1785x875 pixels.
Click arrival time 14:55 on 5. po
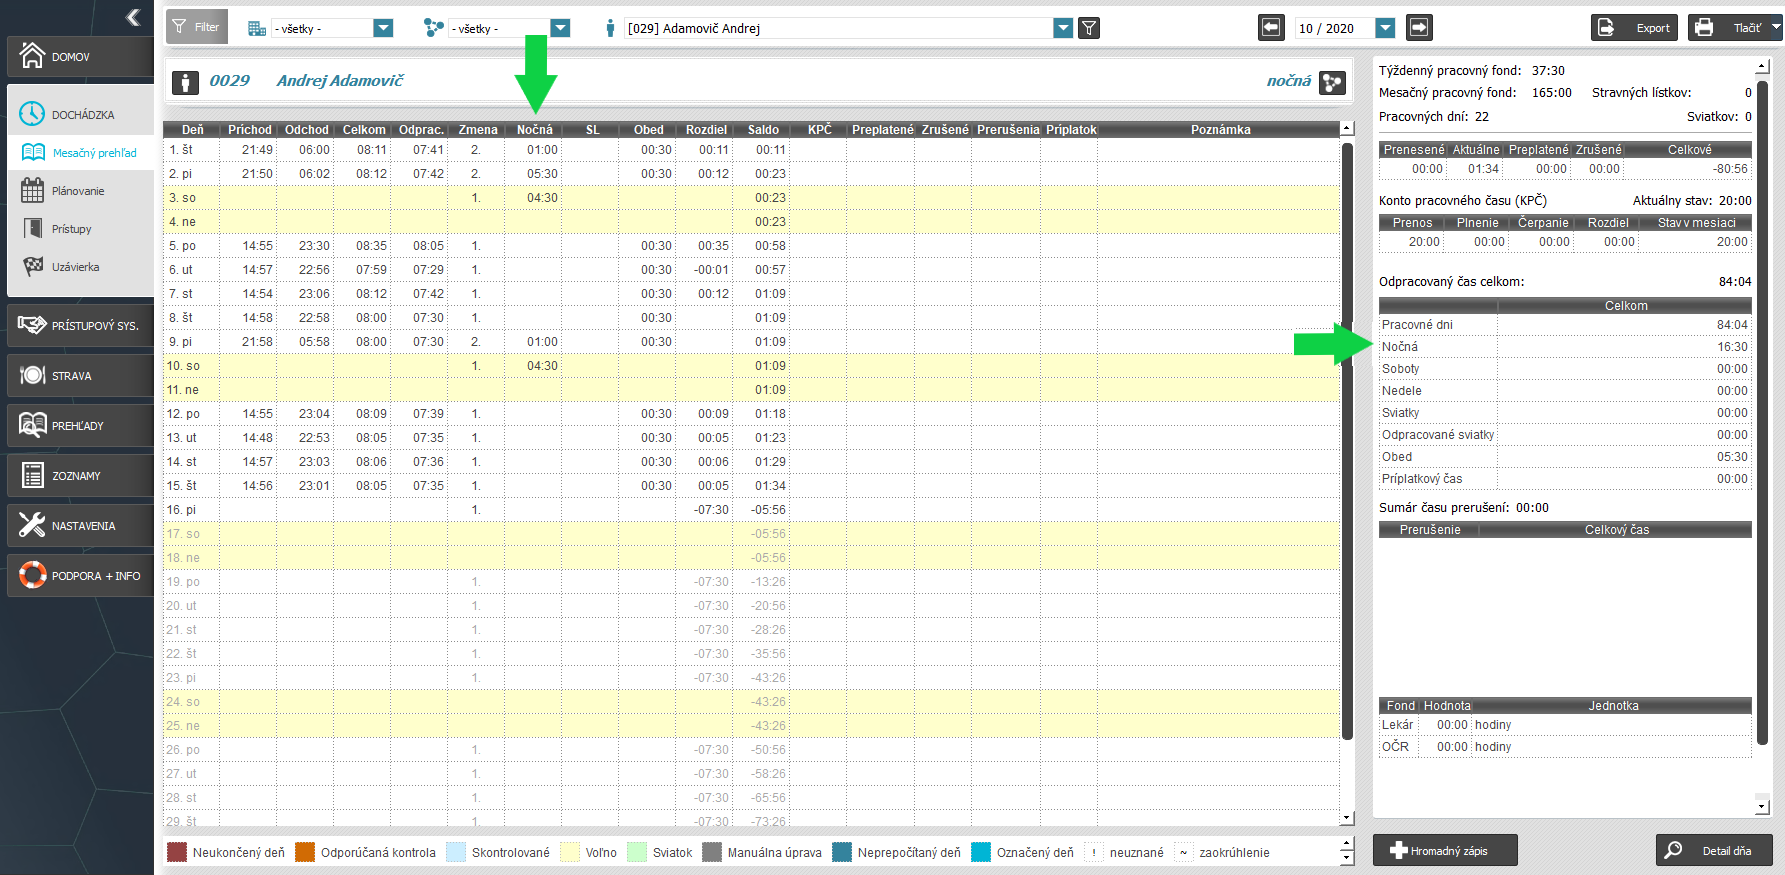pyautogui.click(x=257, y=246)
